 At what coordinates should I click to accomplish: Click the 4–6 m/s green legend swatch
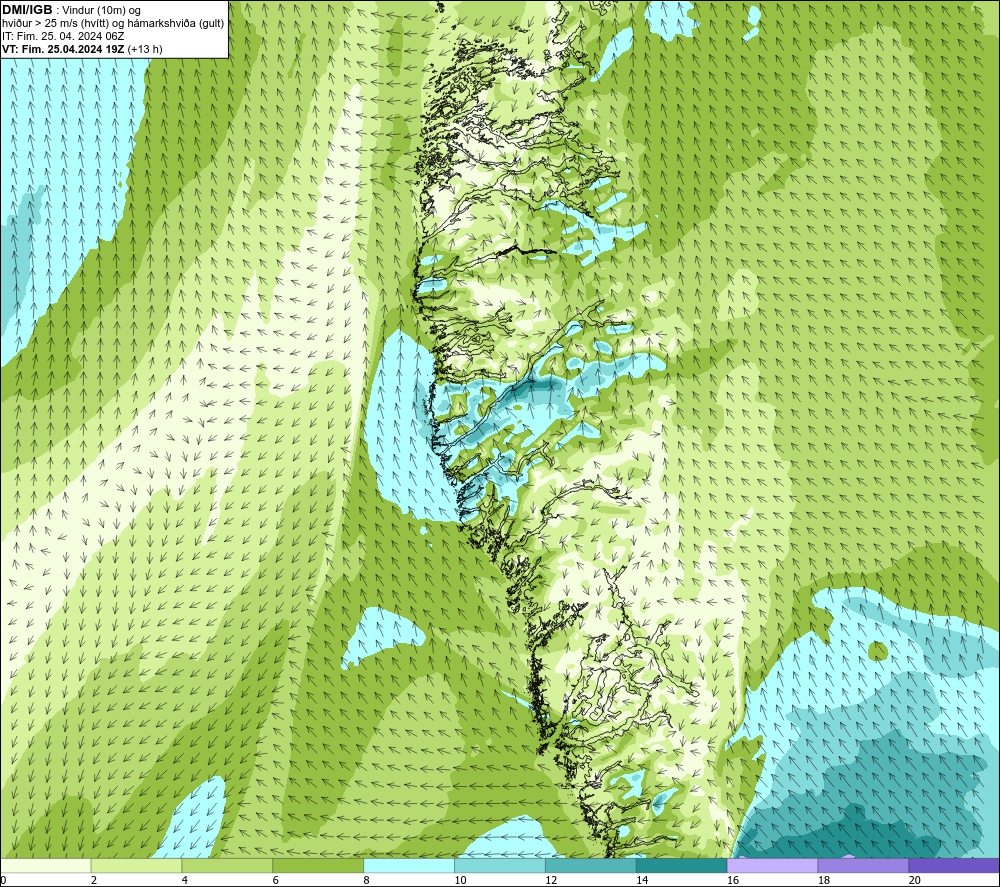[x=227, y=866]
